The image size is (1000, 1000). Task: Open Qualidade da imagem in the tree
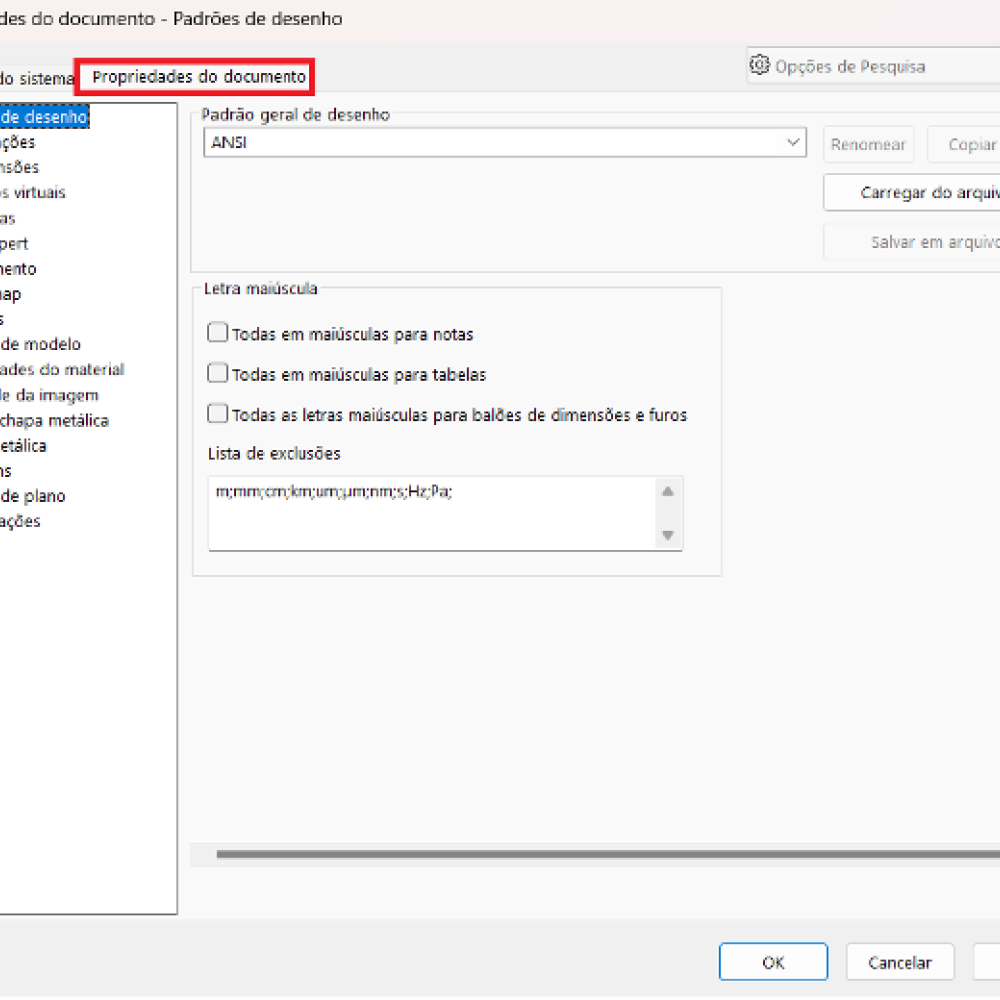click(x=49, y=395)
